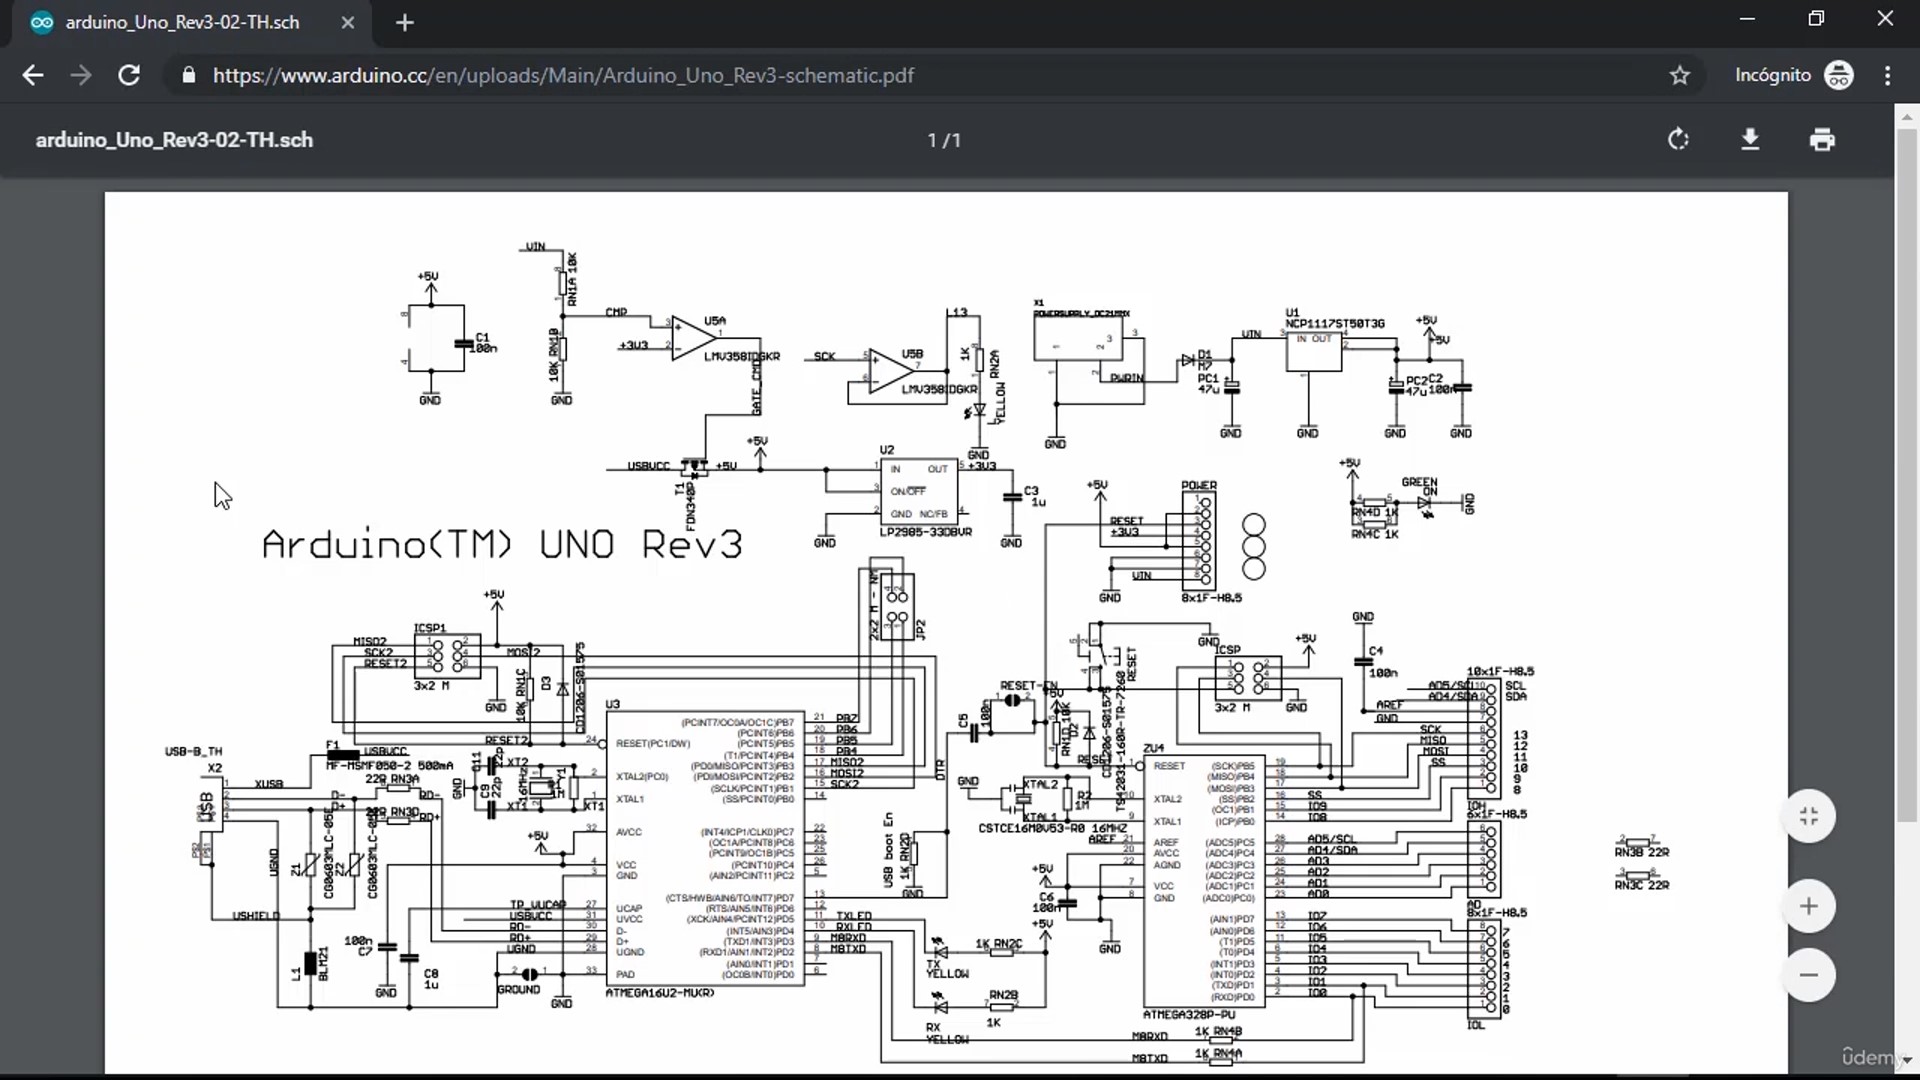Click the U5B op-amp label
Screen dimensions: 1920x1080
click(912, 354)
